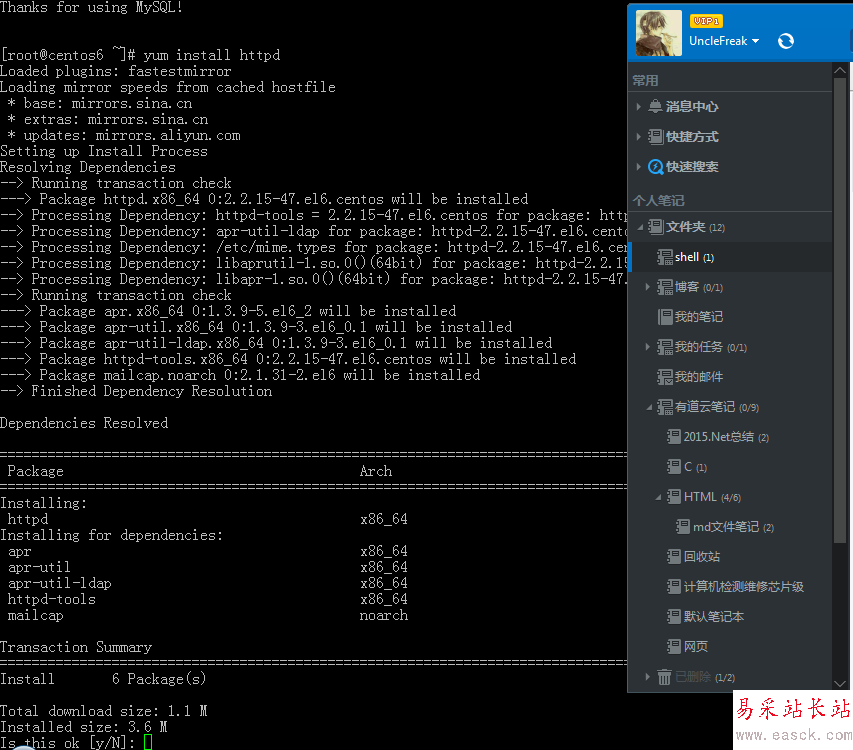Open 我的邮件 notebook
The image size is (853, 750).
pos(699,376)
